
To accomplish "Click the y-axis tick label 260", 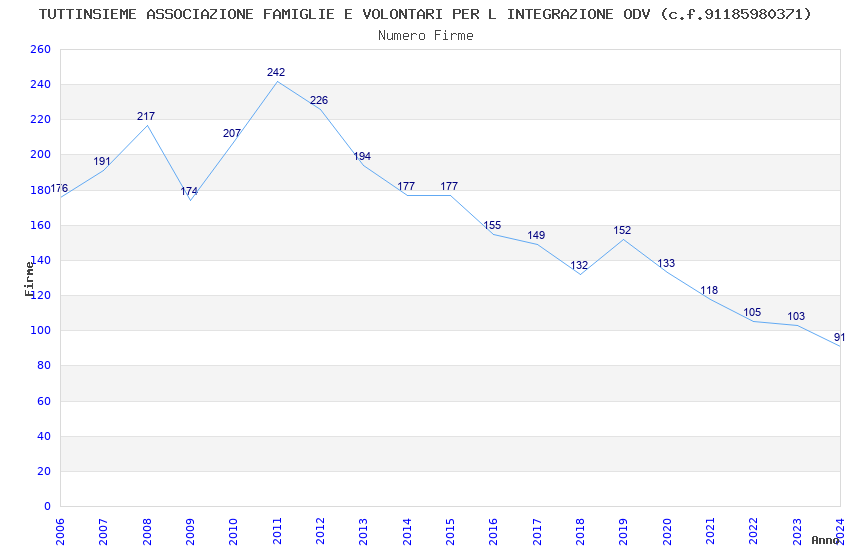I will [x=41, y=49].
